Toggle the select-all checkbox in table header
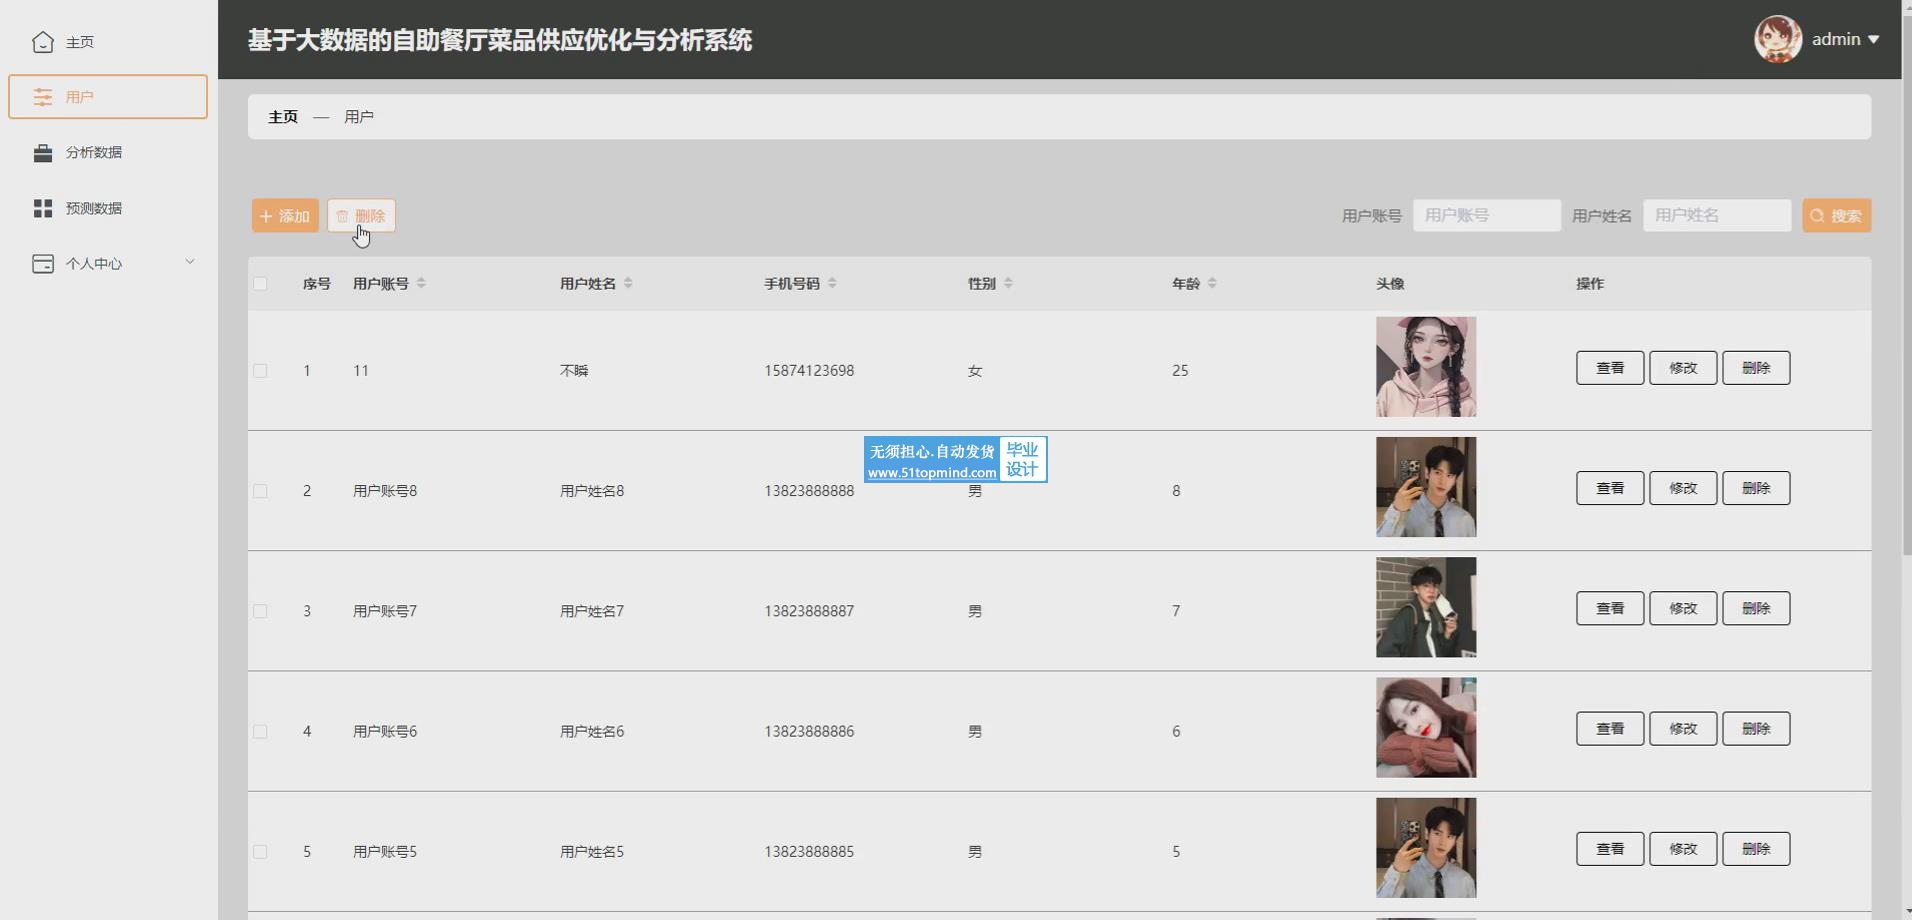Image resolution: width=1912 pixels, height=920 pixels. coord(260,284)
